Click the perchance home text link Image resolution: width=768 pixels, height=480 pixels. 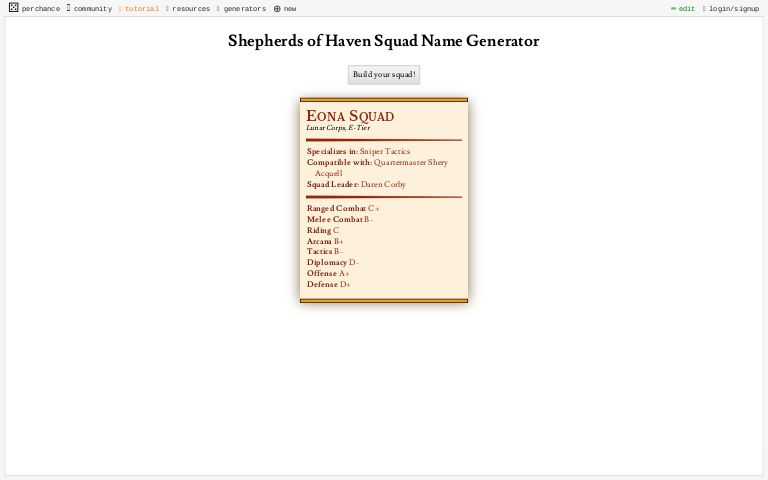[x=40, y=9]
